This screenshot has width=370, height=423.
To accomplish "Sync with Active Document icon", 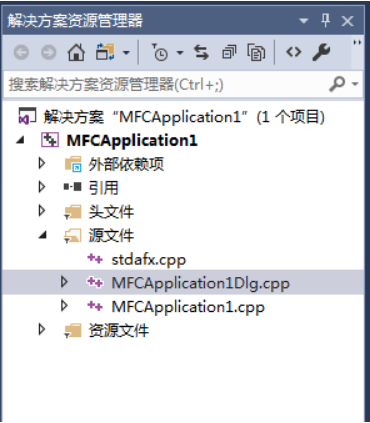I will (x=202, y=52).
